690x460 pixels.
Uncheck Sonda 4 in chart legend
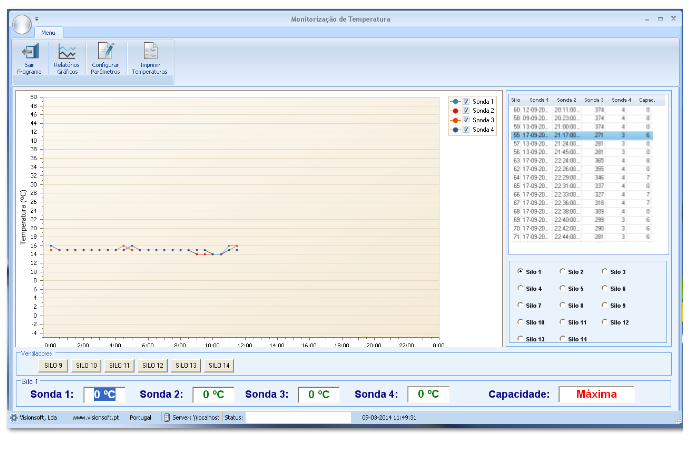click(466, 129)
